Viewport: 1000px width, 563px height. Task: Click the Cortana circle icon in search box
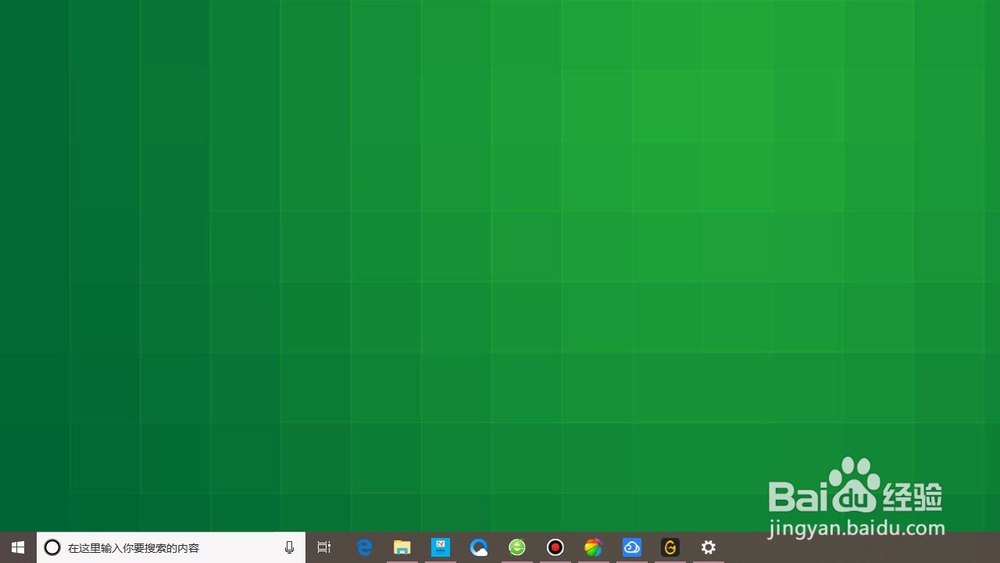52,547
